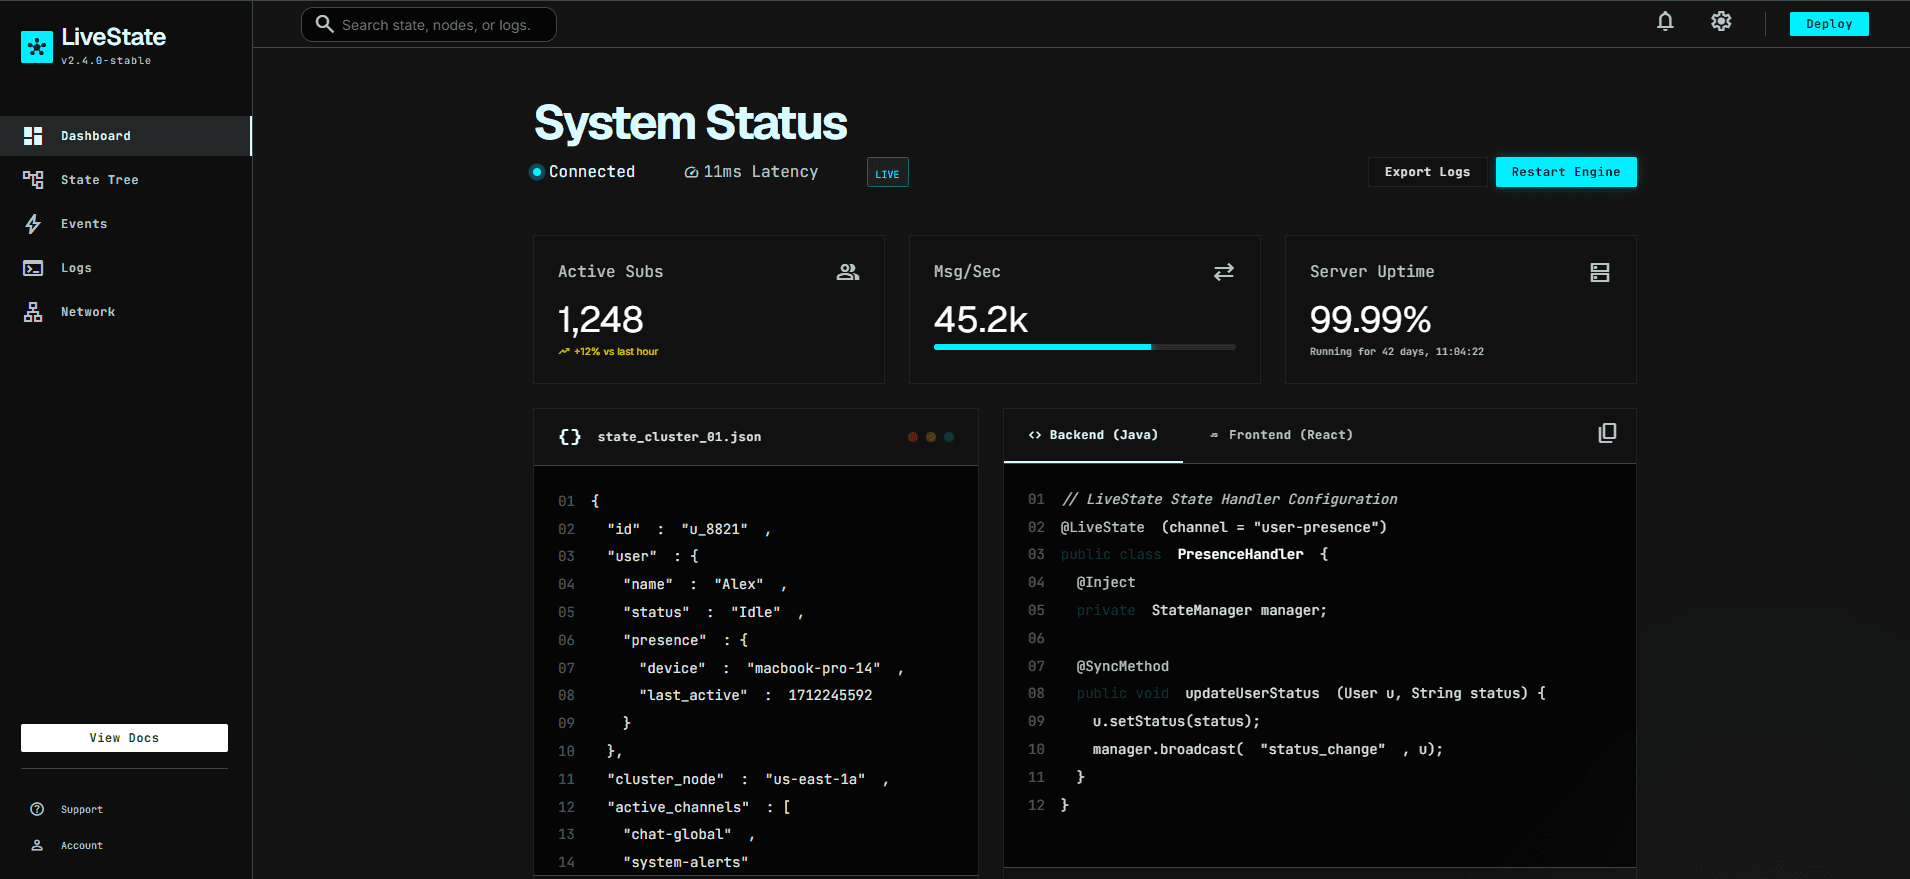Open the Account link
The height and width of the screenshot is (879, 1910).
coord(82,845)
